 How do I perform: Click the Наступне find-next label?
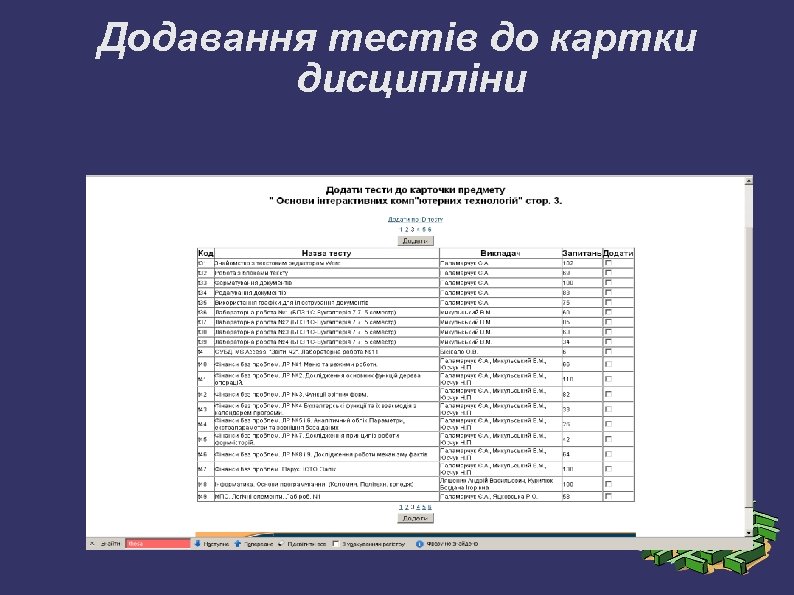tap(216, 544)
